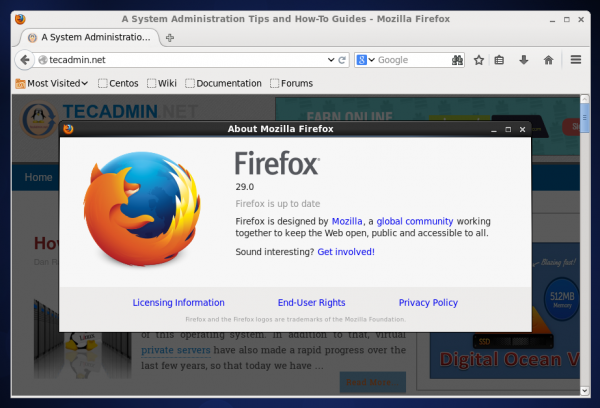Click the Privacy Policy link
The image size is (600, 408).
pyautogui.click(x=428, y=302)
